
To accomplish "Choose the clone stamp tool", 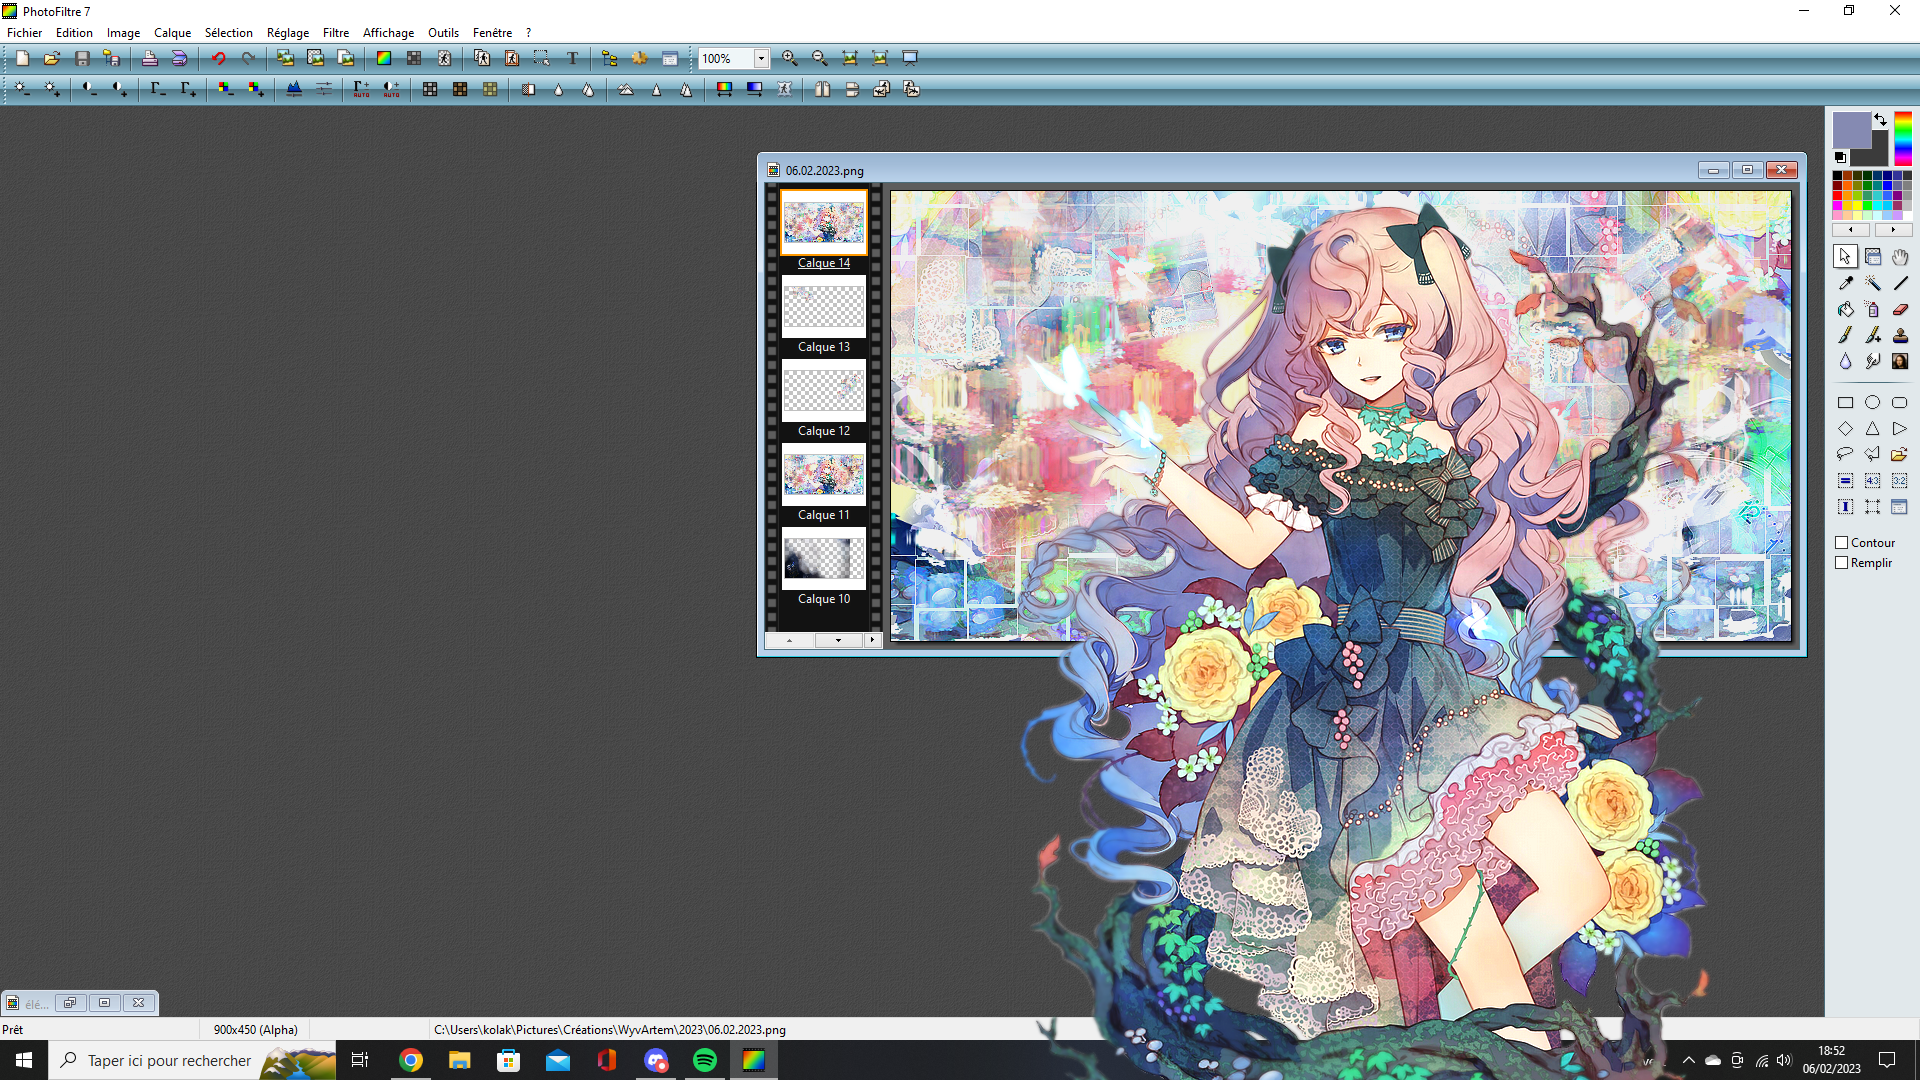I will click(1900, 335).
